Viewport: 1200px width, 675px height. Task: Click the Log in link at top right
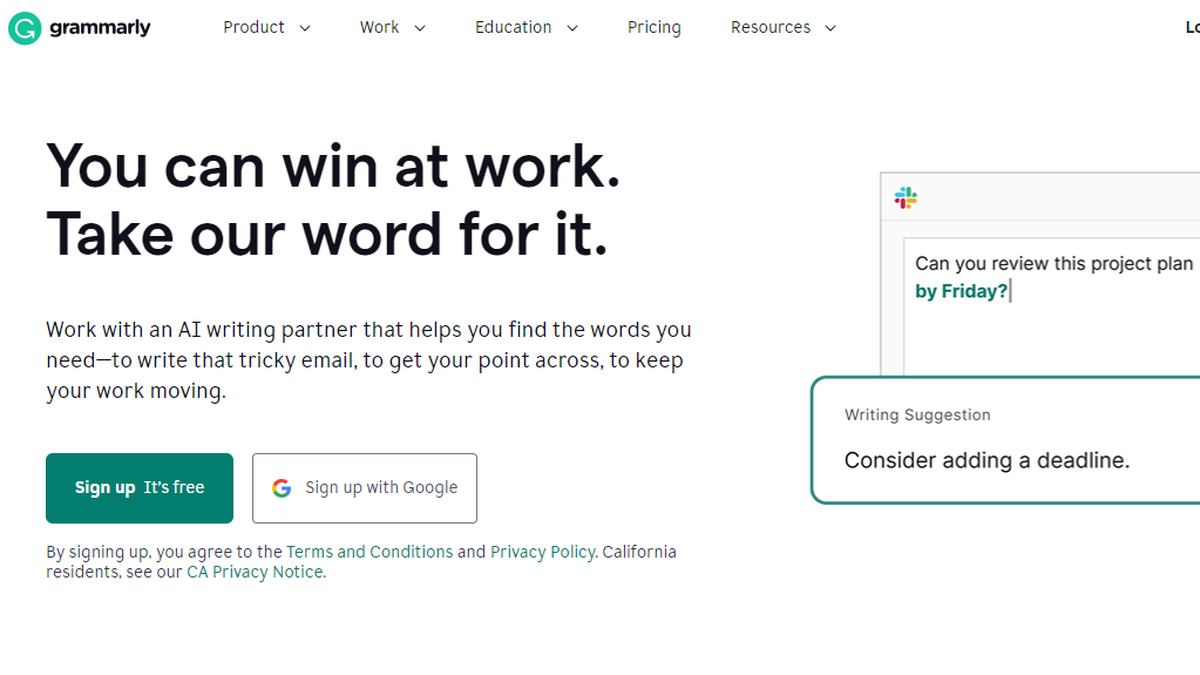coord(1192,28)
